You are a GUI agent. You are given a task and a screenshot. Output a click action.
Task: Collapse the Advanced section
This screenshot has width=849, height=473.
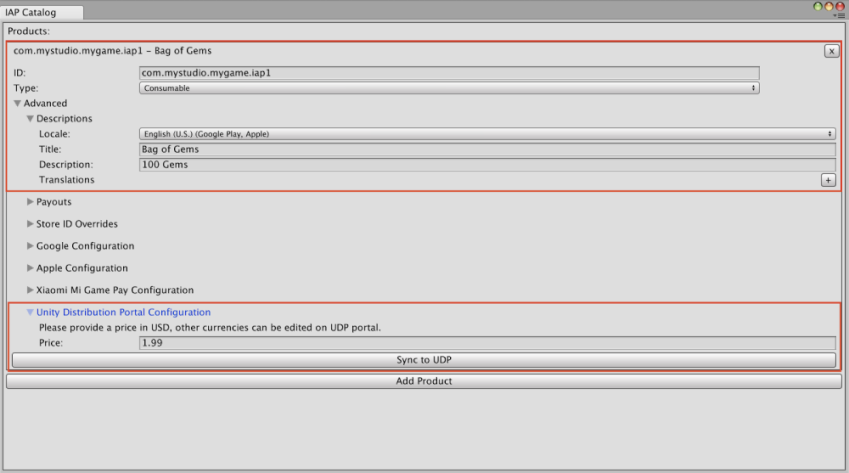(x=18, y=104)
